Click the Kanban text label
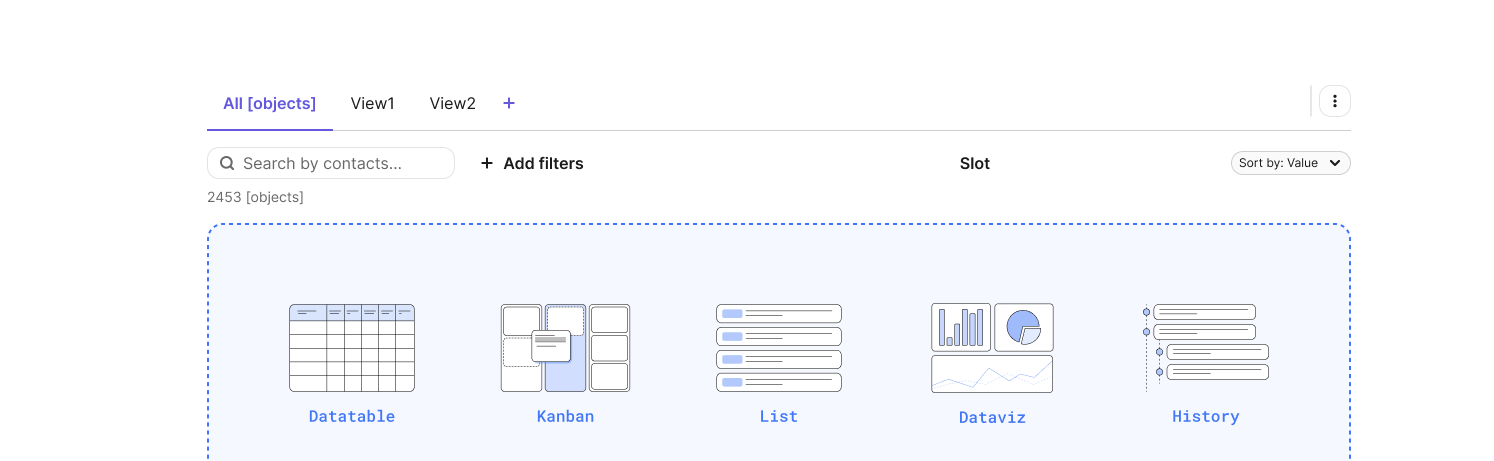This screenshot has width=1494, height=461. (x=565, y=416)
